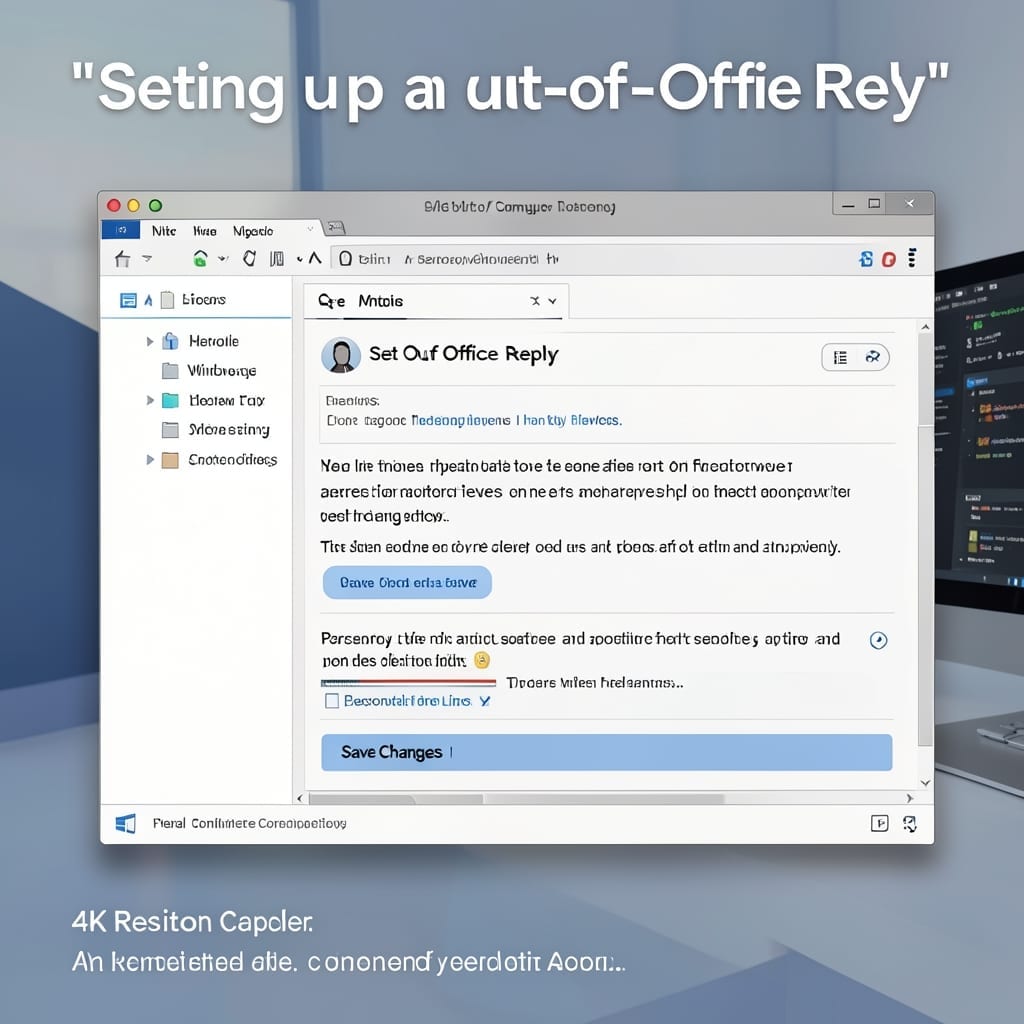1024x1024 pixels.
Task: Click inside the address bar field
Action: tap(589, 259)
